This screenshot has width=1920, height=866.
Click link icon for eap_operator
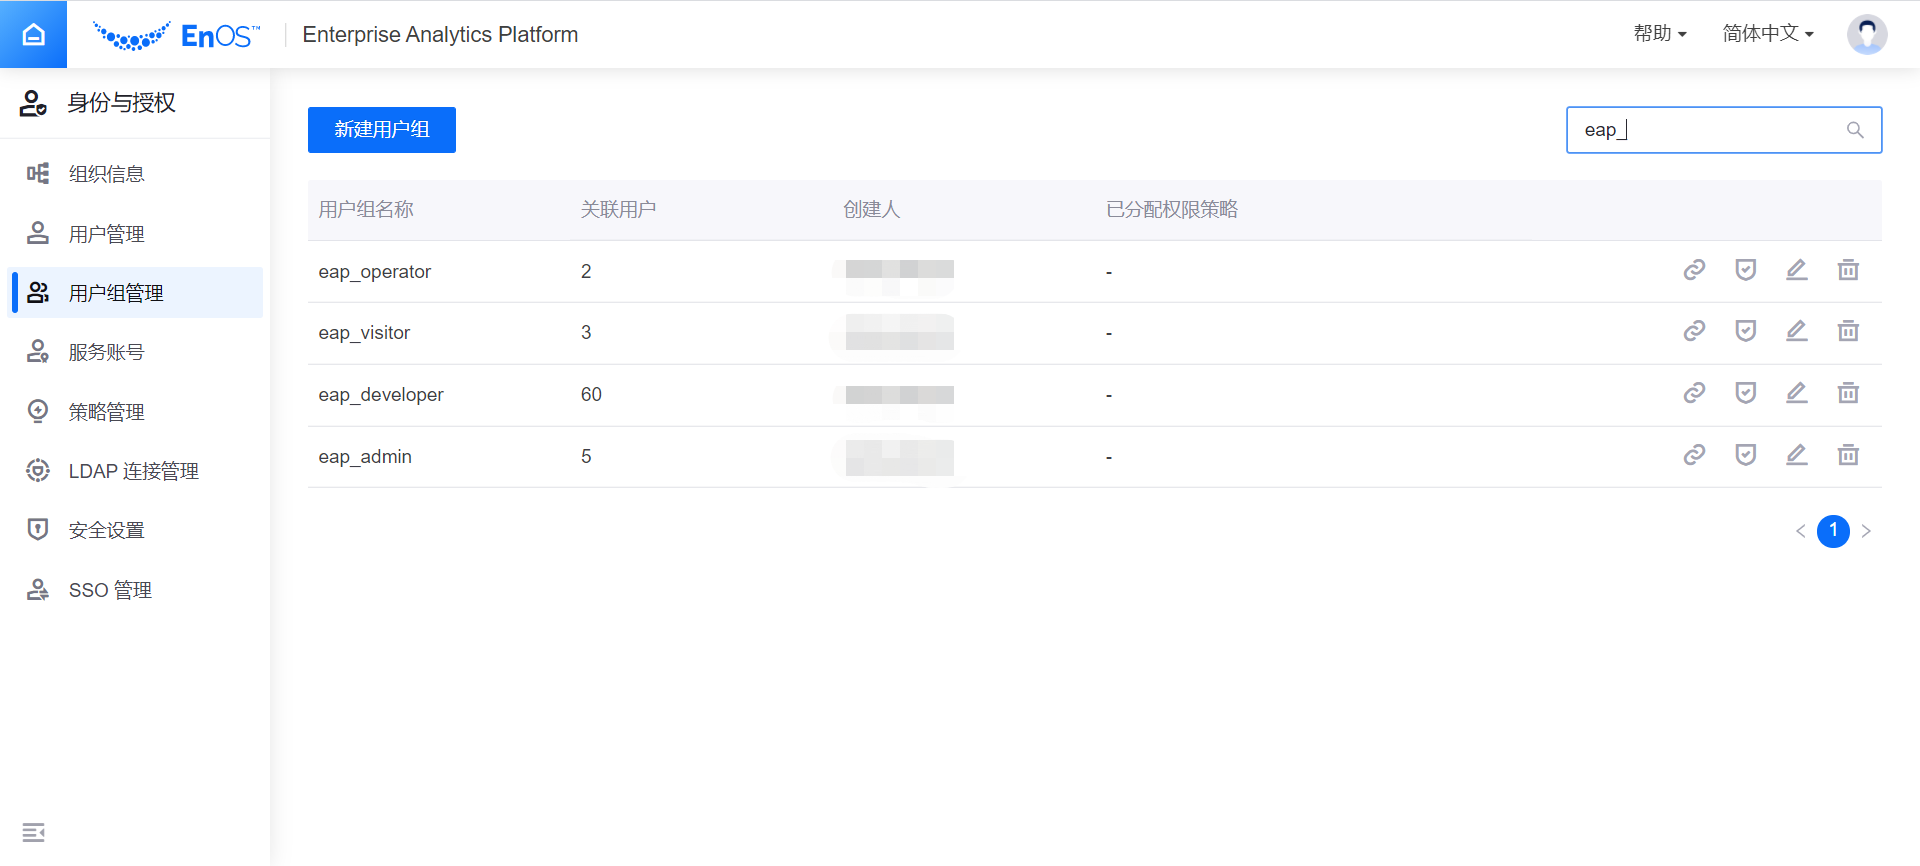pyautogui.click(x=1694, y=270)
